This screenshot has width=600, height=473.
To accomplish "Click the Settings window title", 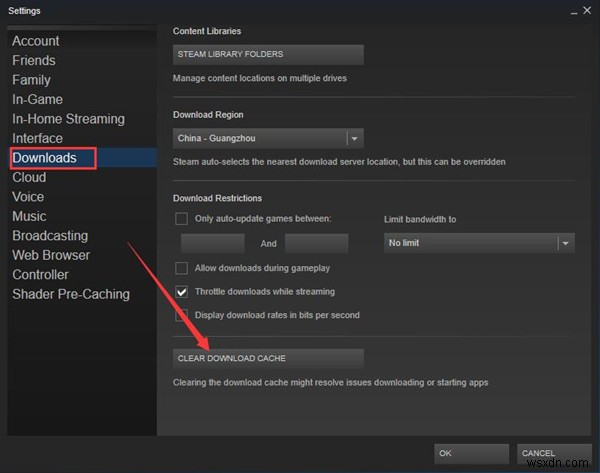I will 24,11.
